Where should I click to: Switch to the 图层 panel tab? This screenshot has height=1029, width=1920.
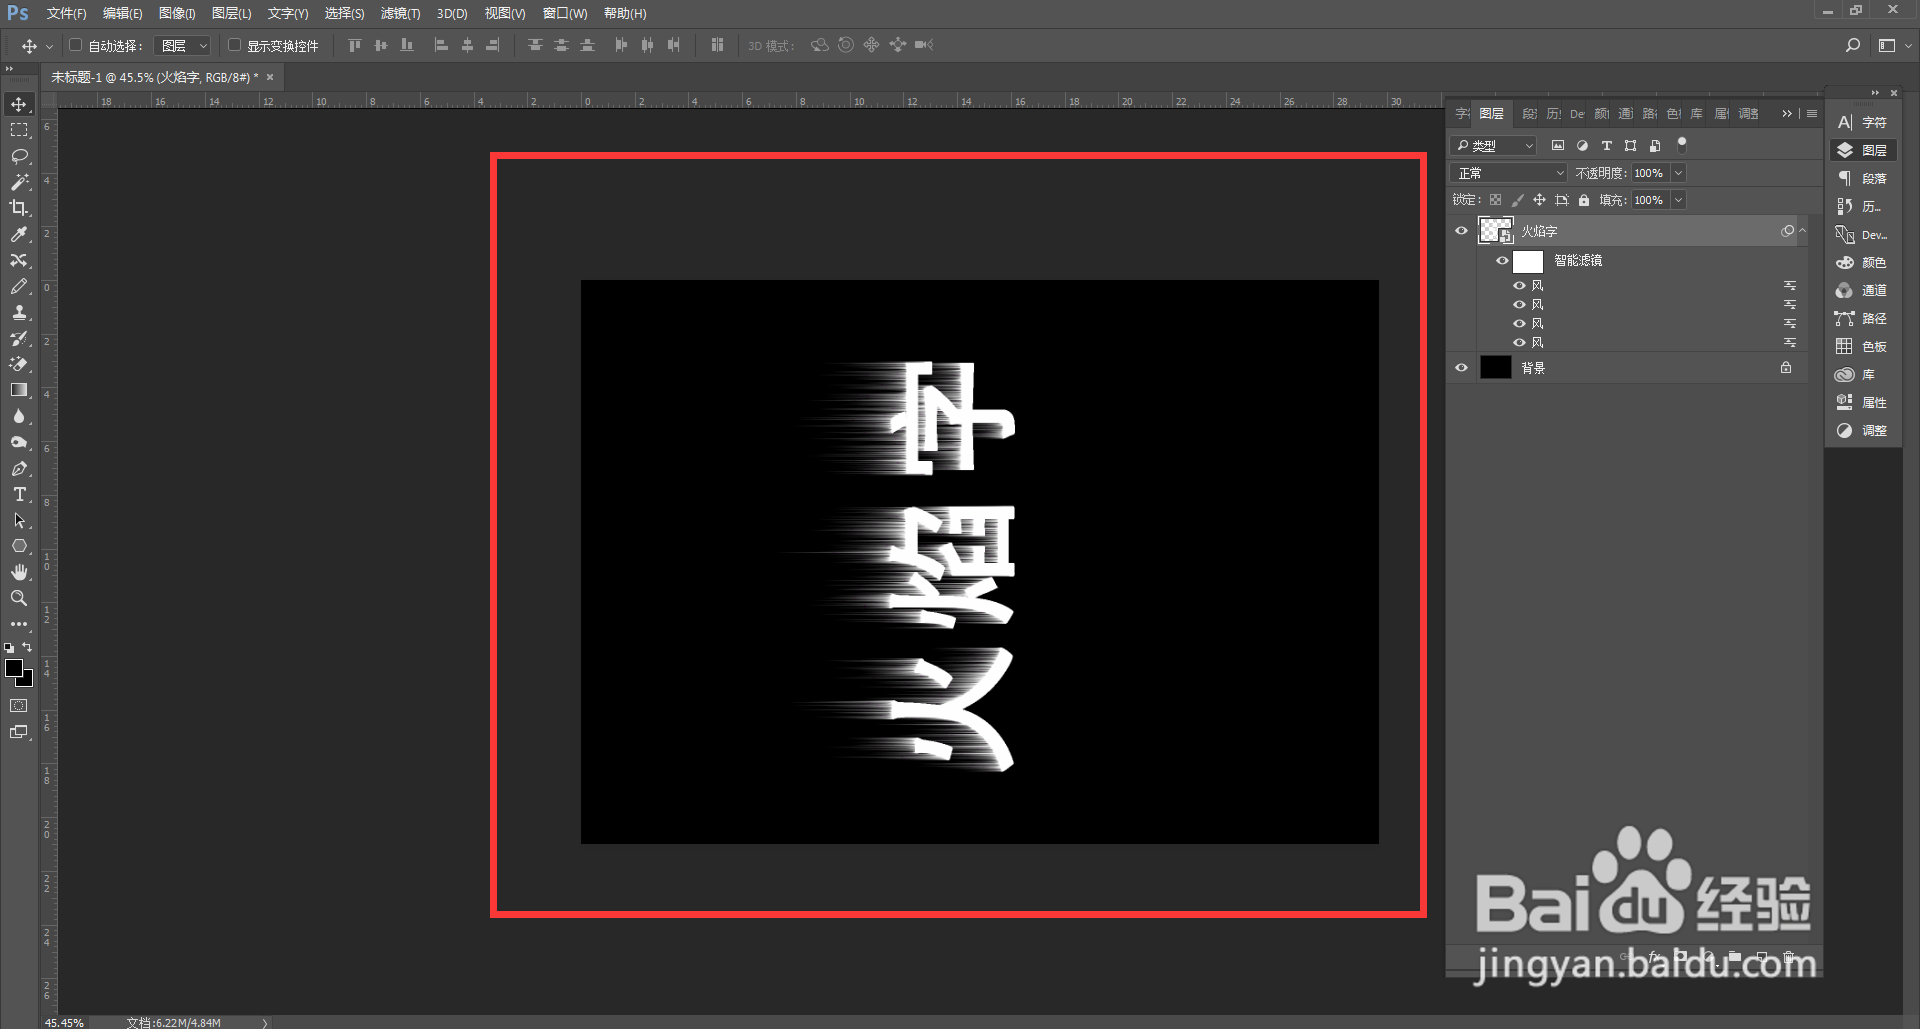coord(1492,113)
